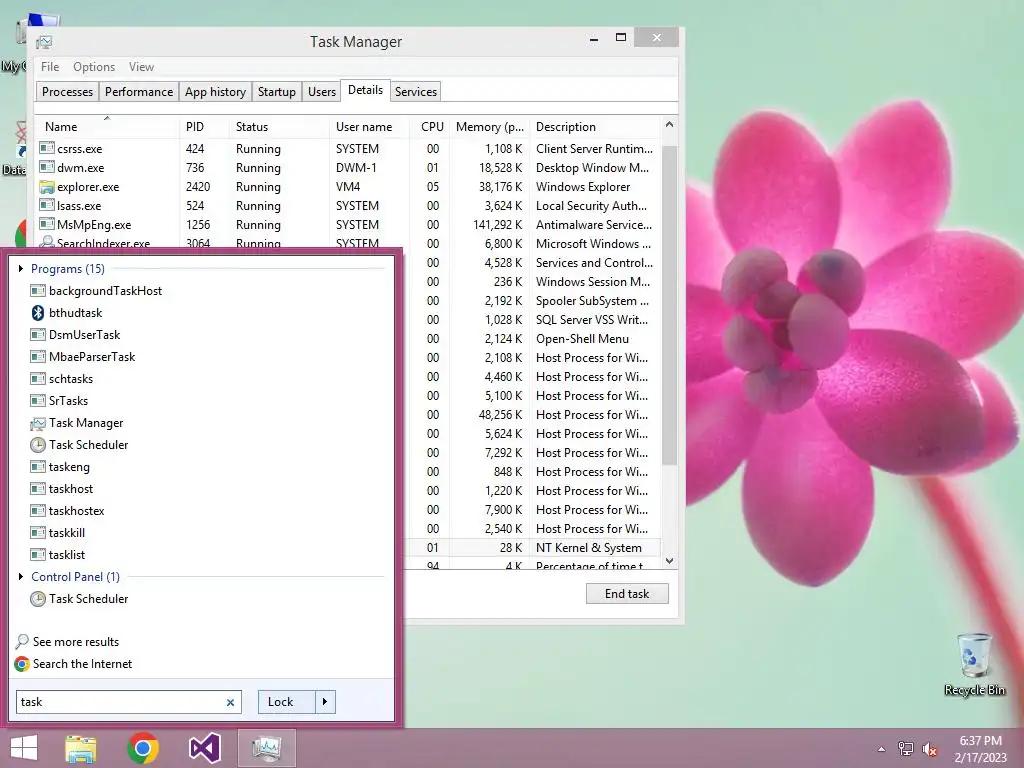Open SrTasks program result
This screenshot has width=1024, height=768.
59,401
